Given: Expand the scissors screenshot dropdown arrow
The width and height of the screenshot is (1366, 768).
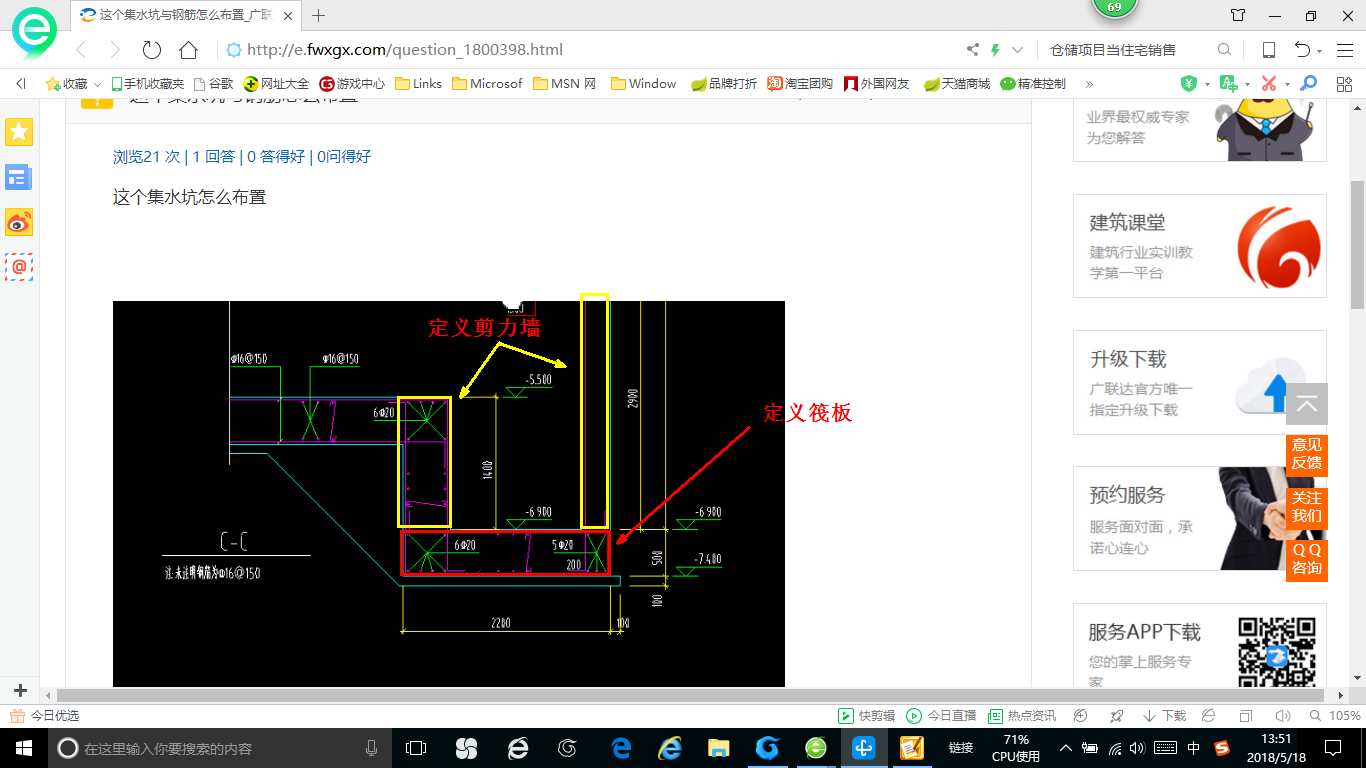Looking at the screenshot, I should 1286,85.
